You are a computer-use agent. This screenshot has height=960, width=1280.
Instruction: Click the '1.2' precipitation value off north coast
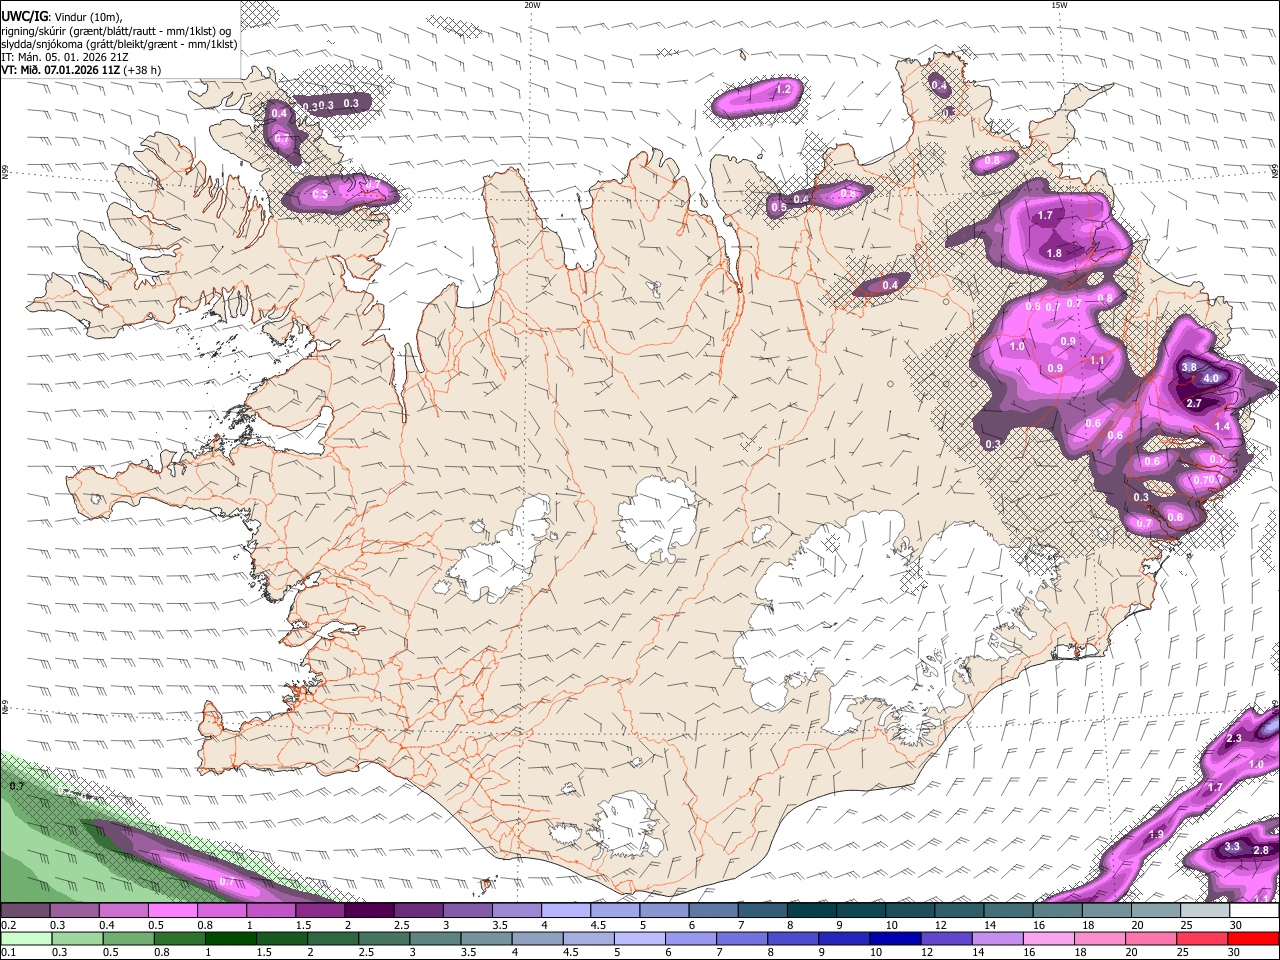pos(784,90)
